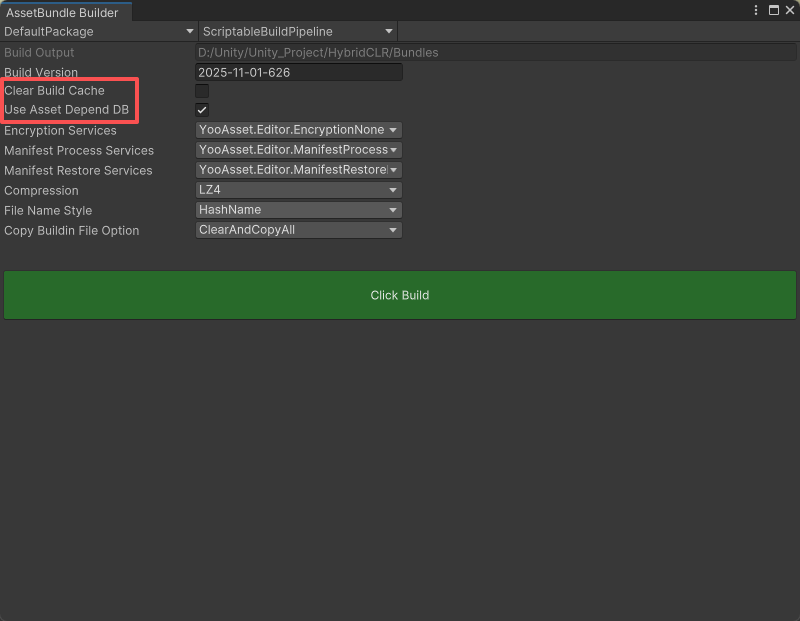Click the Use Asset Depend DB label
This screenshot has width=800, height=621.
click(x=66, y=110)
